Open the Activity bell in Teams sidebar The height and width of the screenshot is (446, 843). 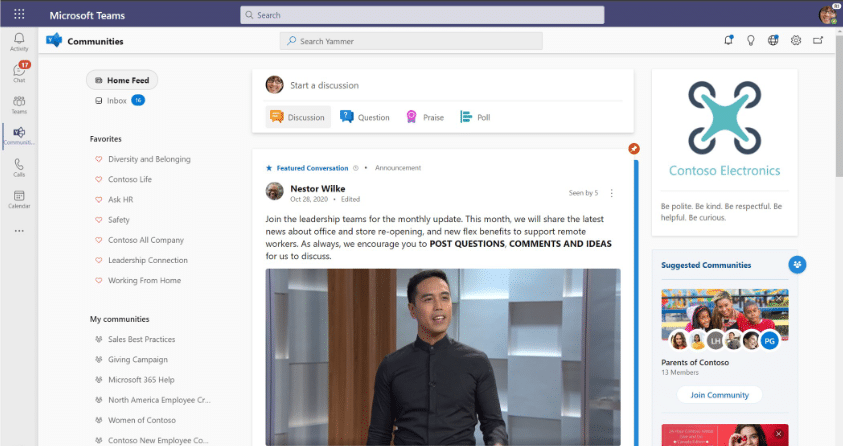tap(19, 41)
